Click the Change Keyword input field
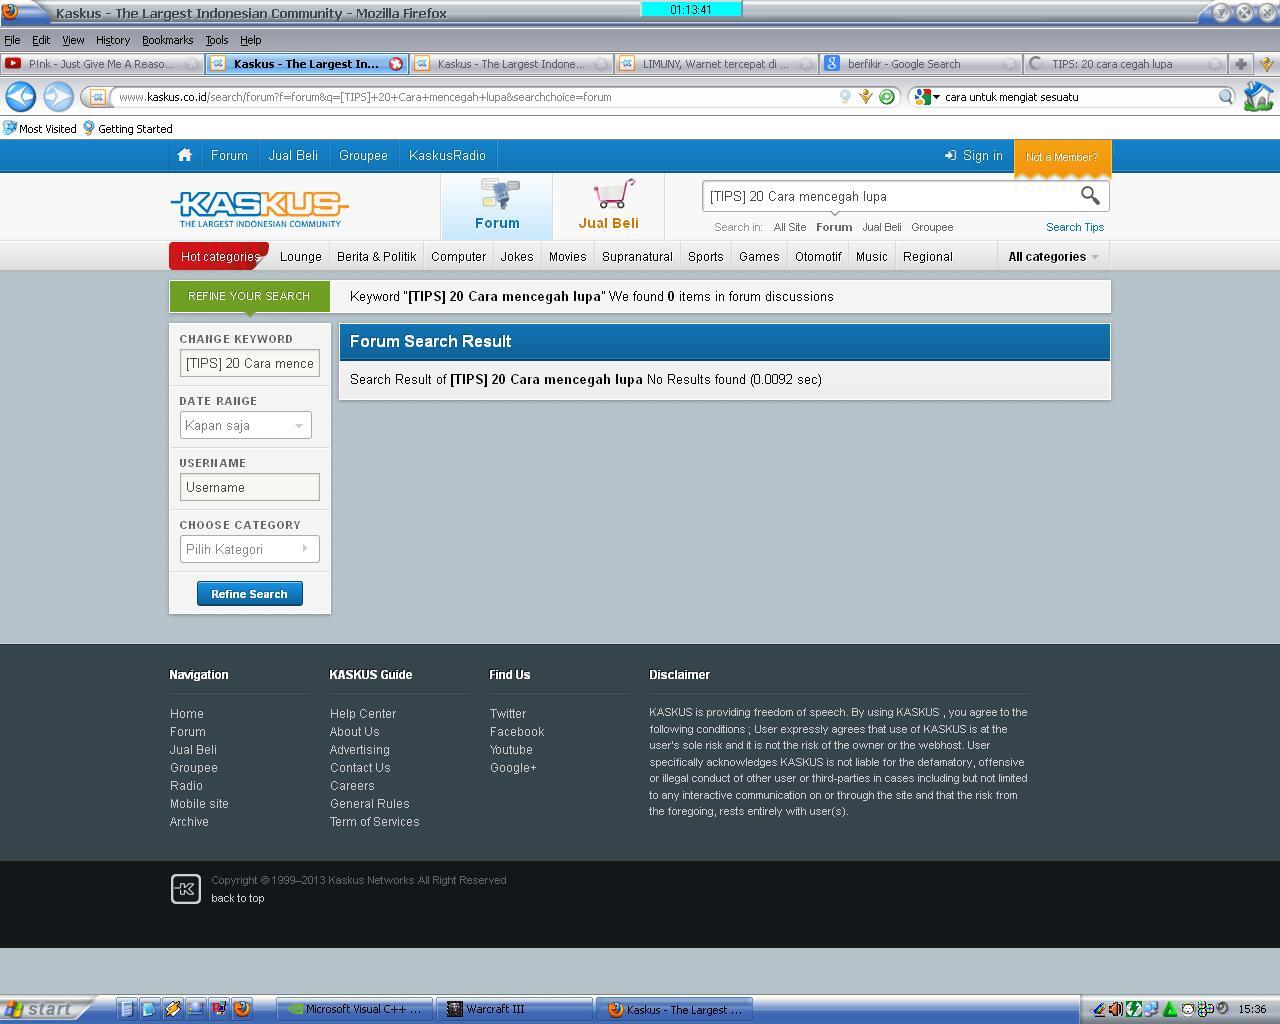This screenshot has width=1280, height=1024. tap(249, 363)
